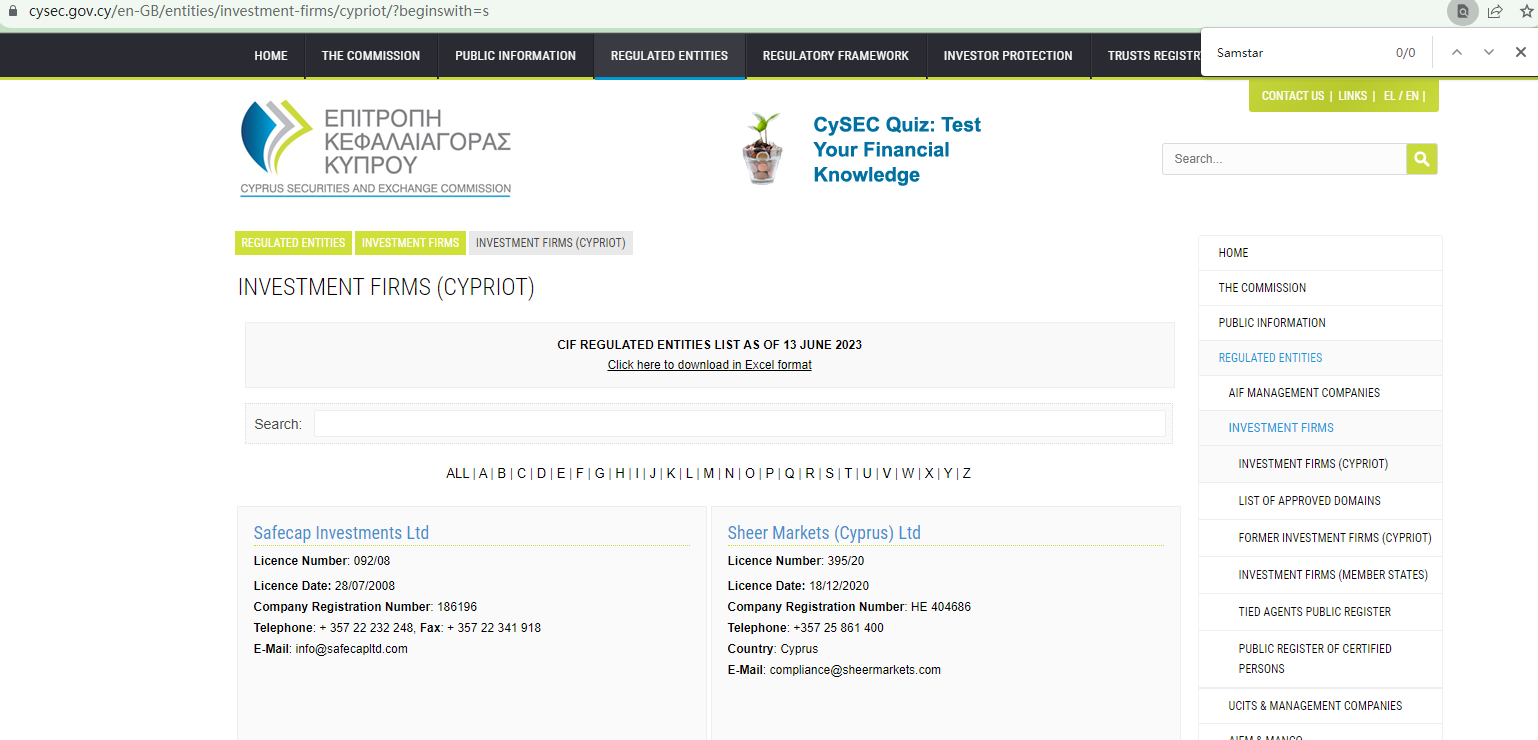
Task: Click the INVESTMENT FIRMS breadcrumb
Action: pos(410,243)
